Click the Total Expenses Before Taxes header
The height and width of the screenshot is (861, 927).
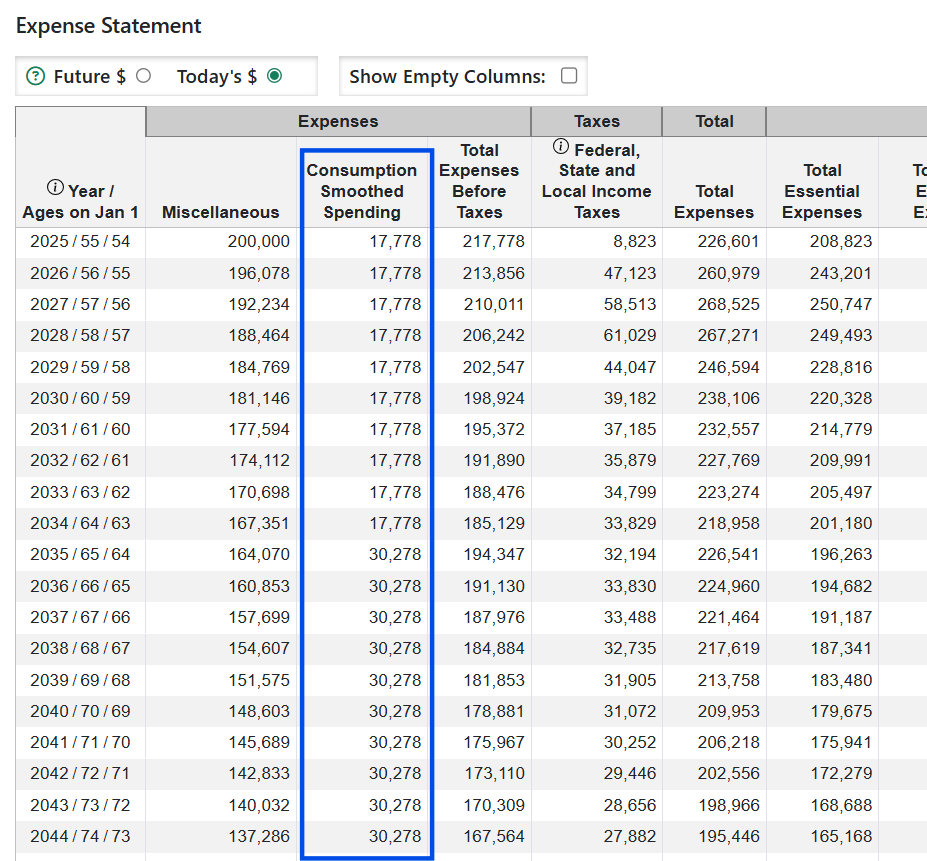(x=479, y=181)
